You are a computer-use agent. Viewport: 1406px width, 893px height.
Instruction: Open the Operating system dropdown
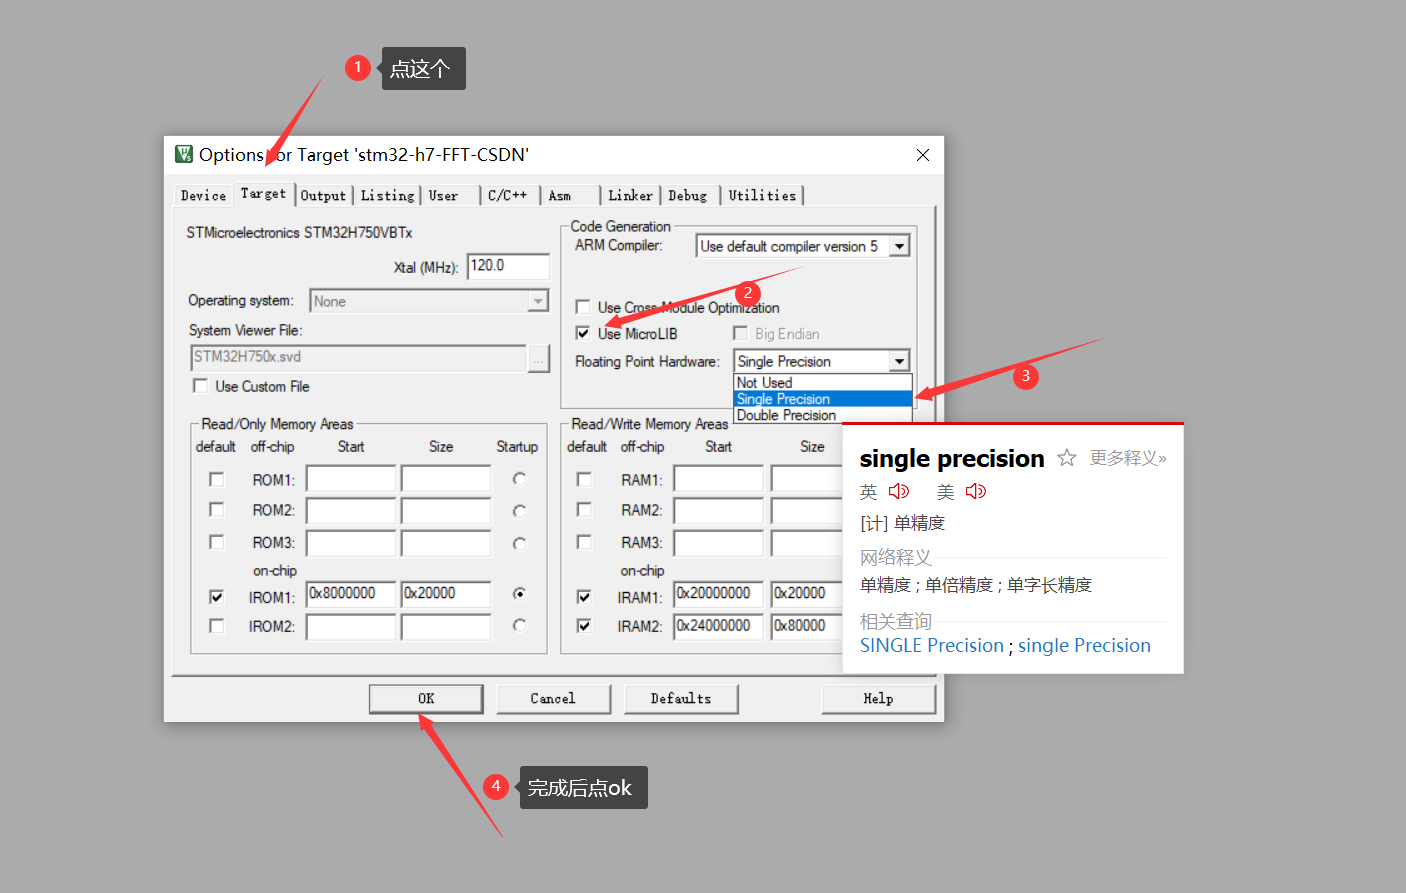539,300
